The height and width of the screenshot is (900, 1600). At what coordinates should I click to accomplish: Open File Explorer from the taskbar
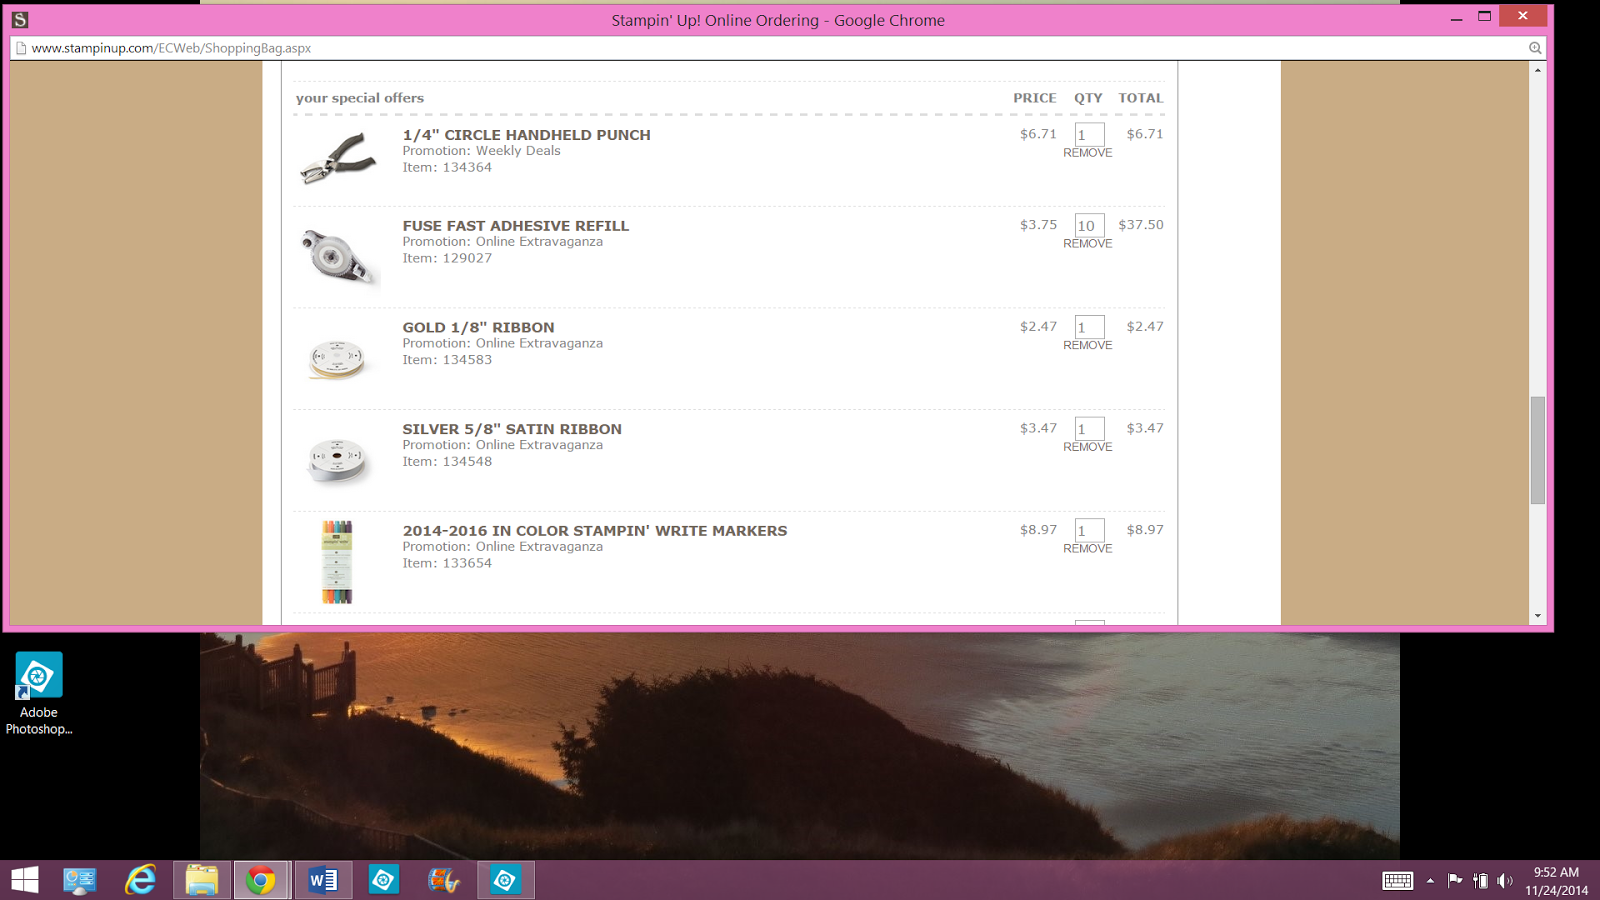[x=201, y=880]
